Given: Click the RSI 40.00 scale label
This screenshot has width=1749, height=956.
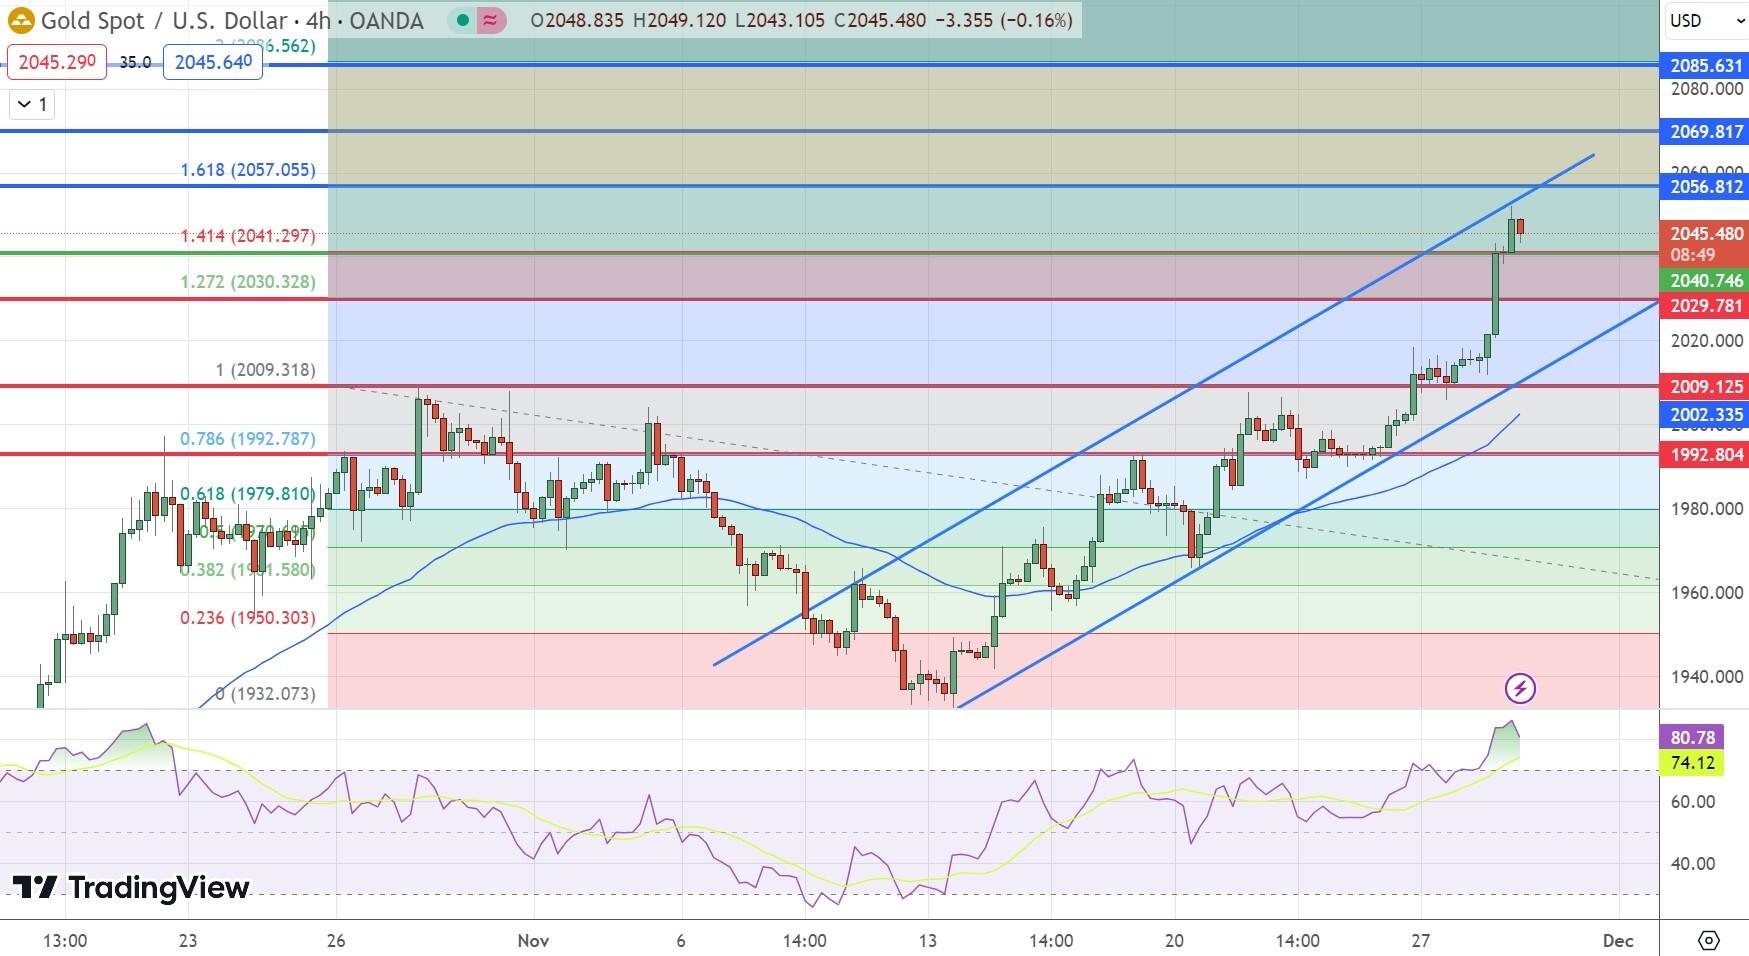Looking at the screenshot, I should [x=1693, y=864].
